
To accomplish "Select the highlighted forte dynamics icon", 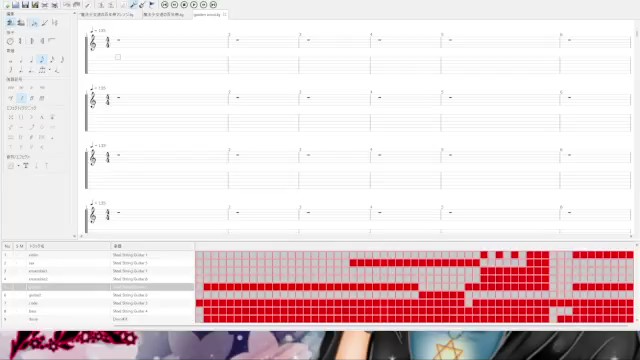I will click(22, 98).
